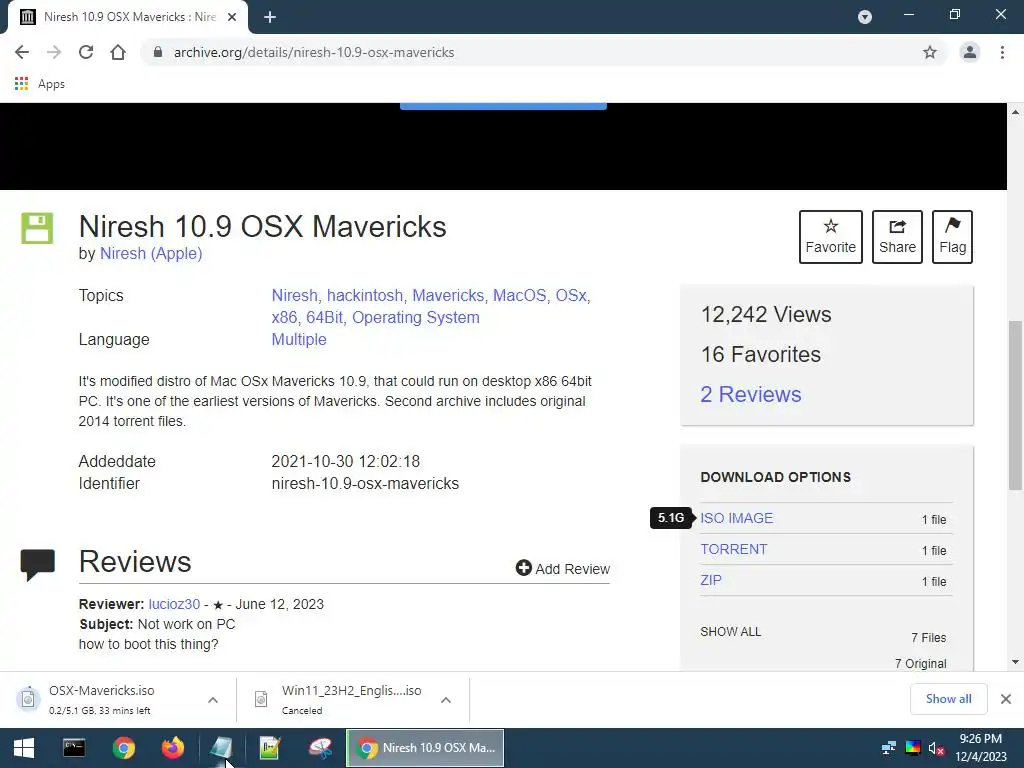Click the address bar URL
Screen dimensions: 1024x768
point(314,52)
